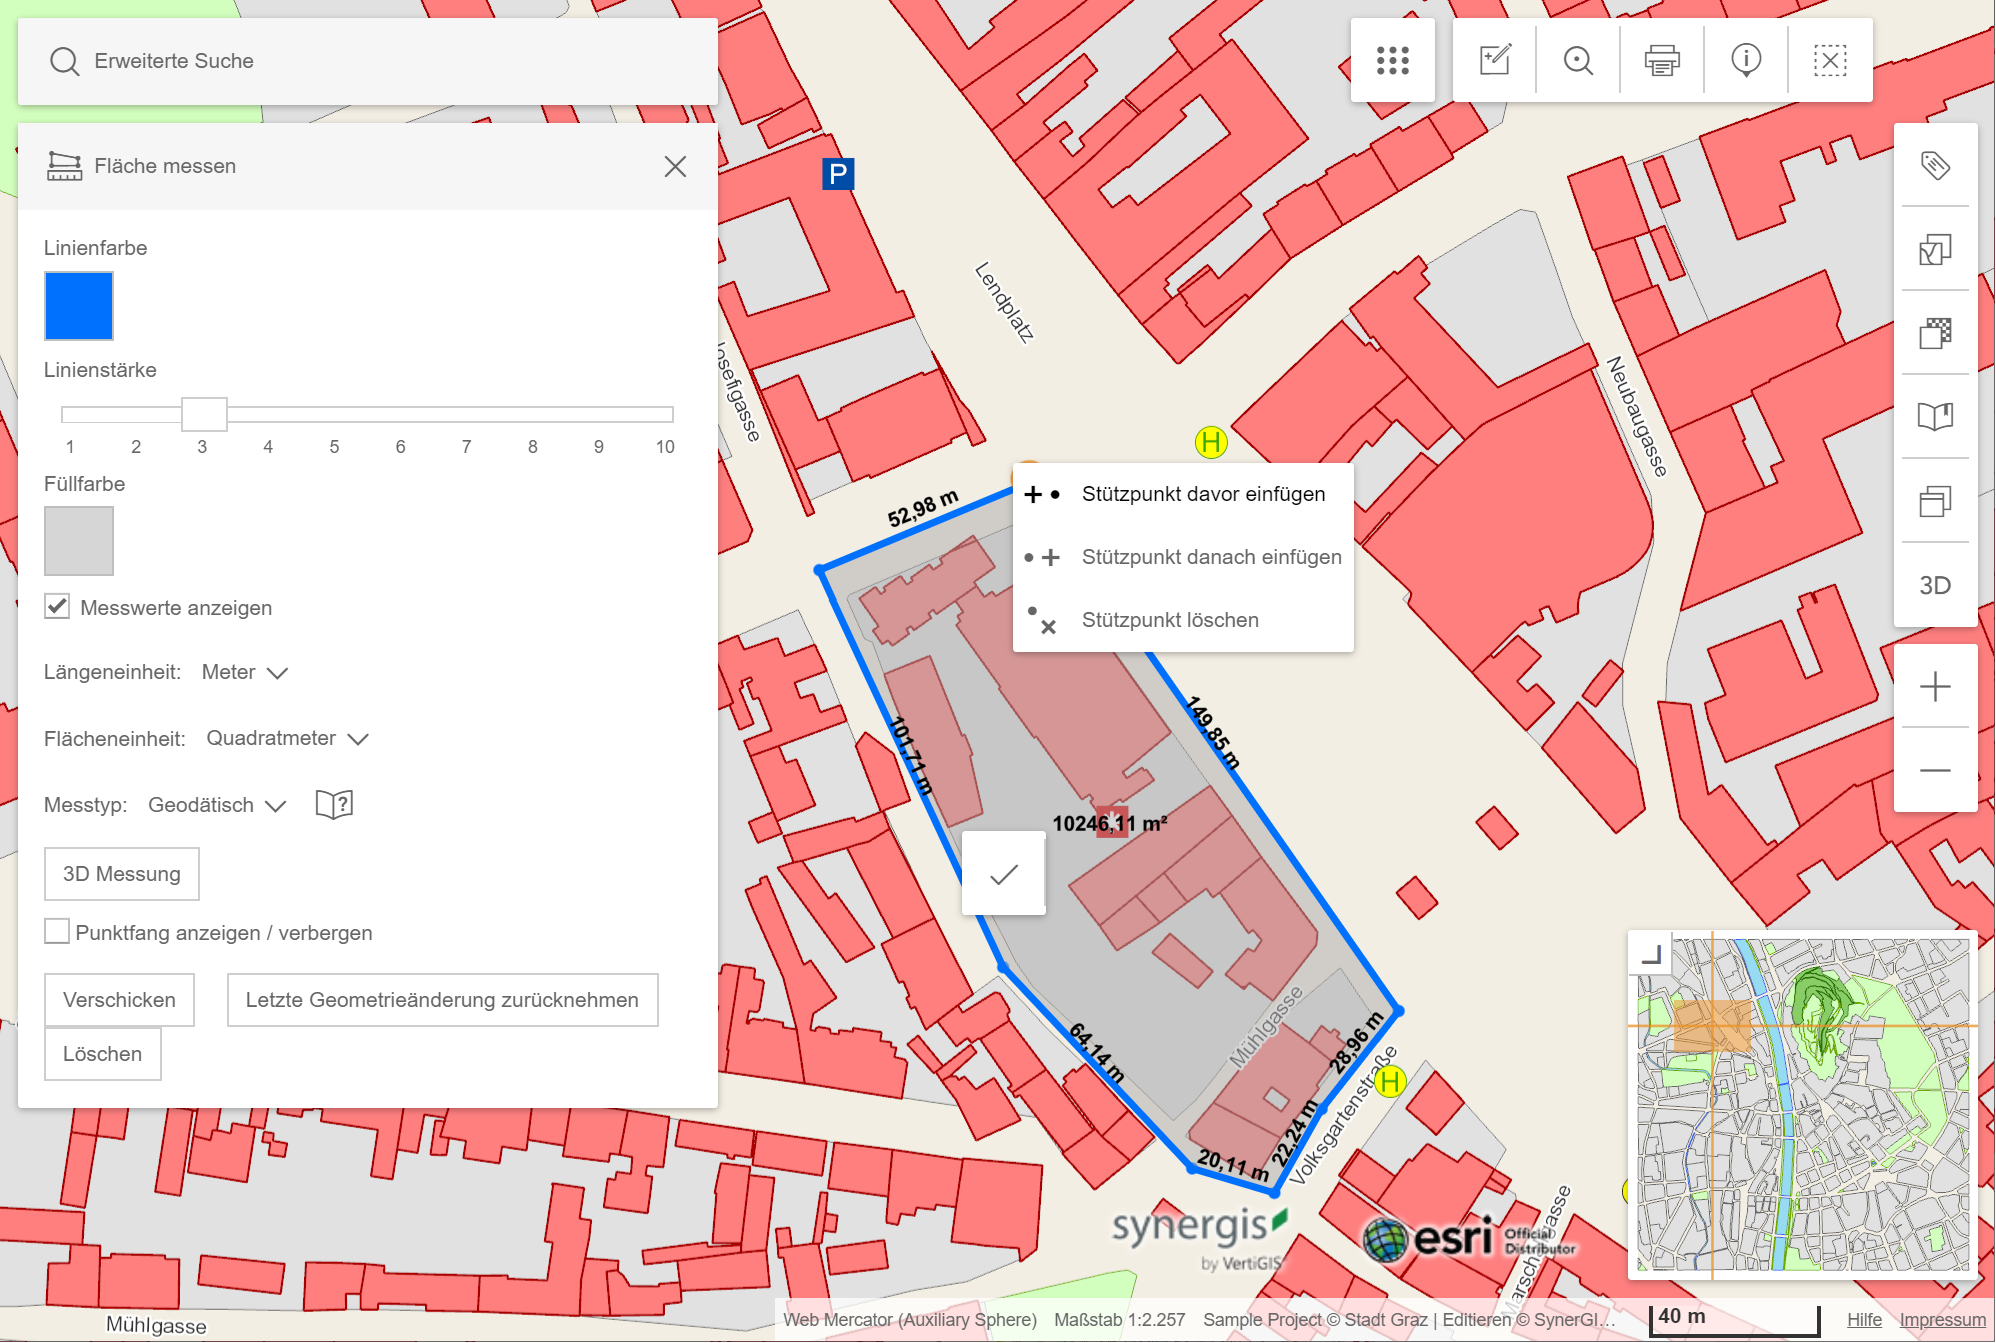Choose Stützpunkt davor einfügen menu entry
Viewport: 1996px width, 1343px height.
click(x=1202, y=494)
